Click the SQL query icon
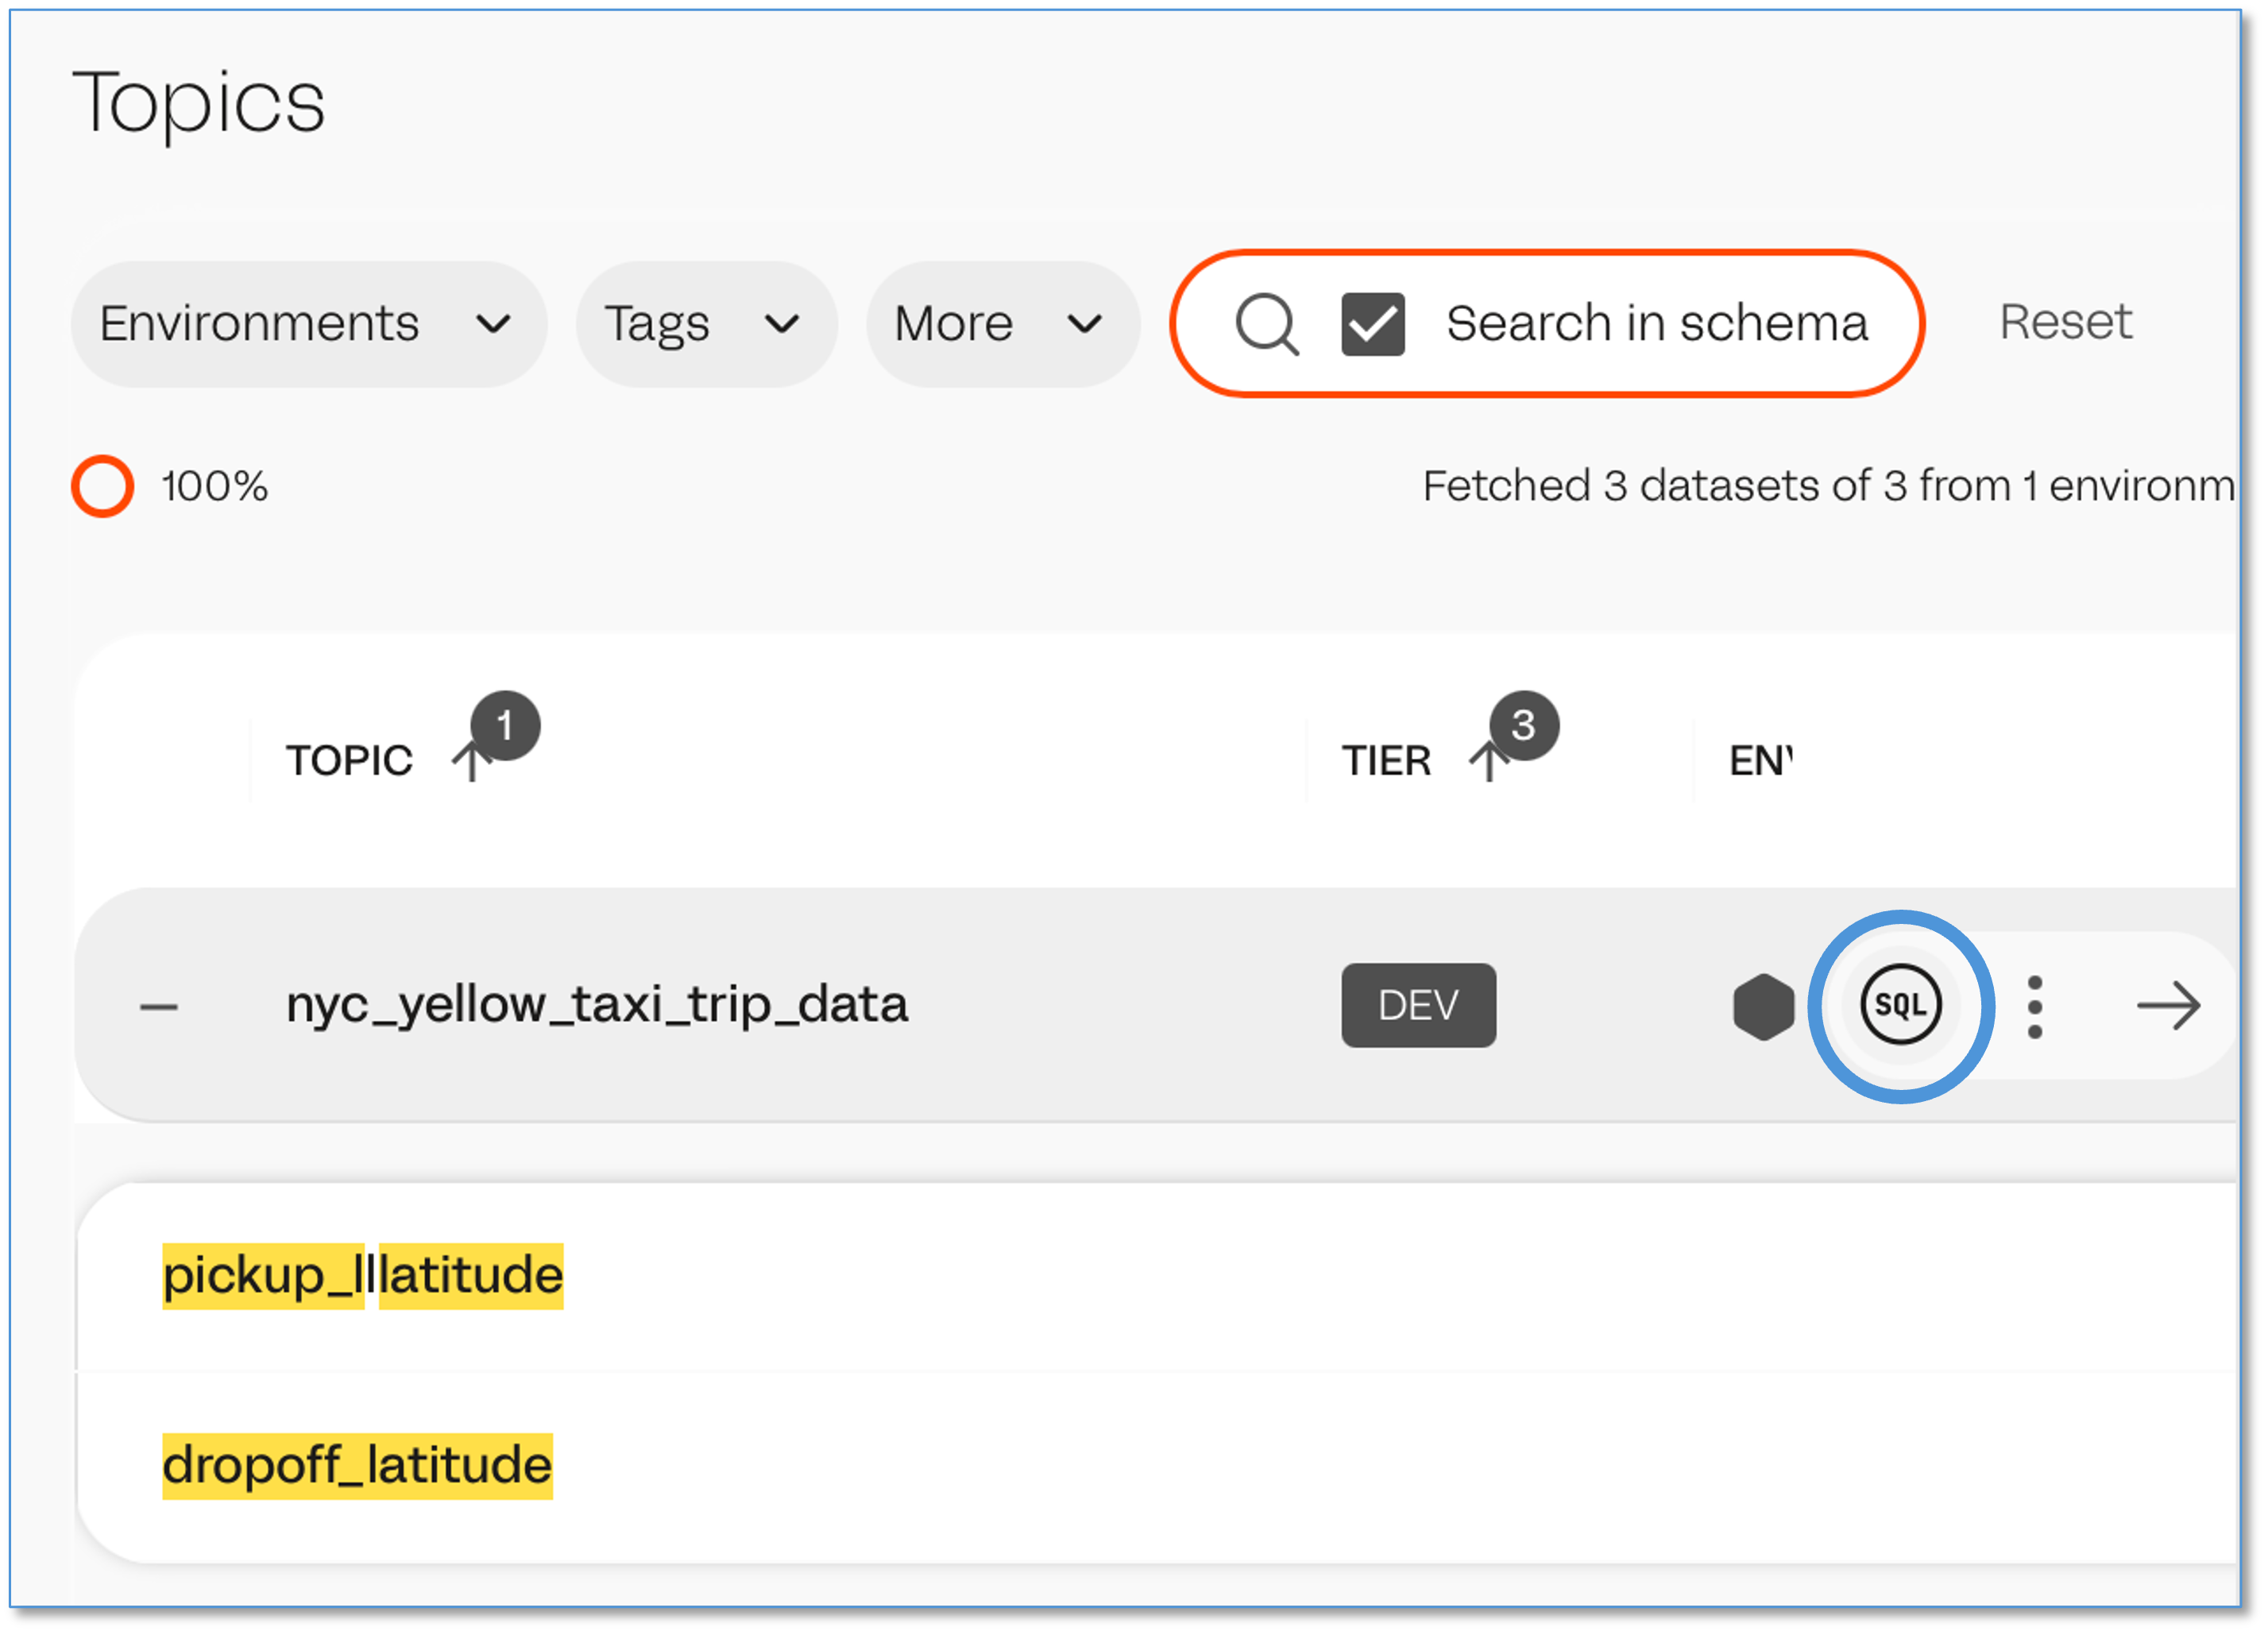2268x1631 pixels. 1900,1005
